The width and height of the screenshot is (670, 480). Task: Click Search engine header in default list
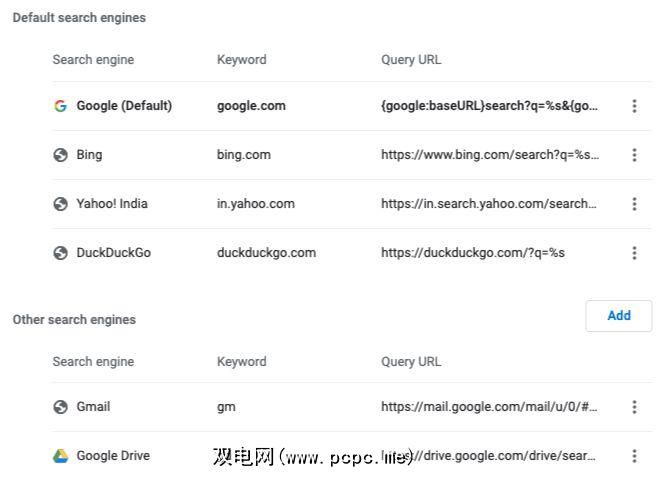pos(93,59)
